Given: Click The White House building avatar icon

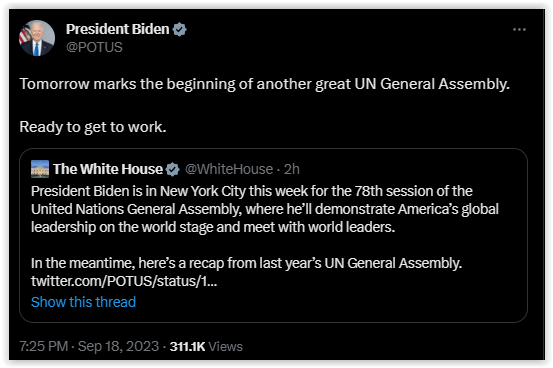Looking at the screenshot, I should (x=40, y=169).
